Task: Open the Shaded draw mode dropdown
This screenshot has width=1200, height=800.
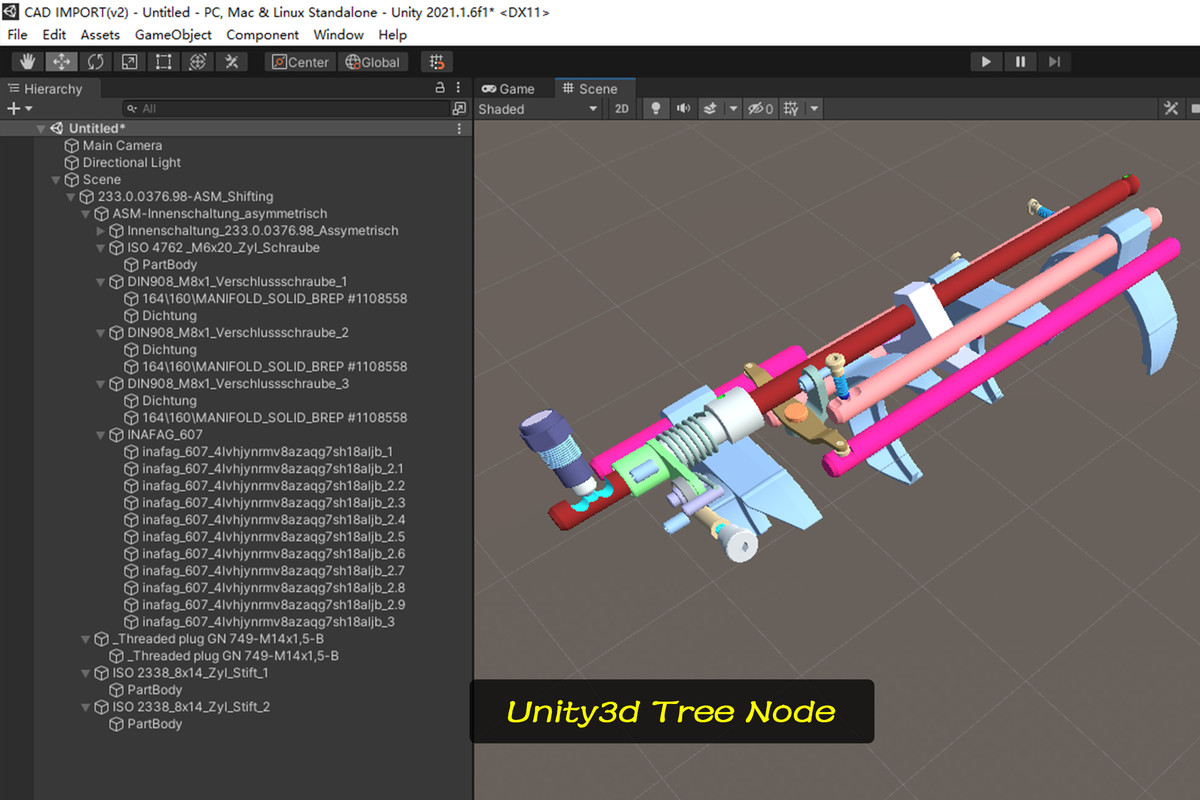Action: [x=538, y=109]
